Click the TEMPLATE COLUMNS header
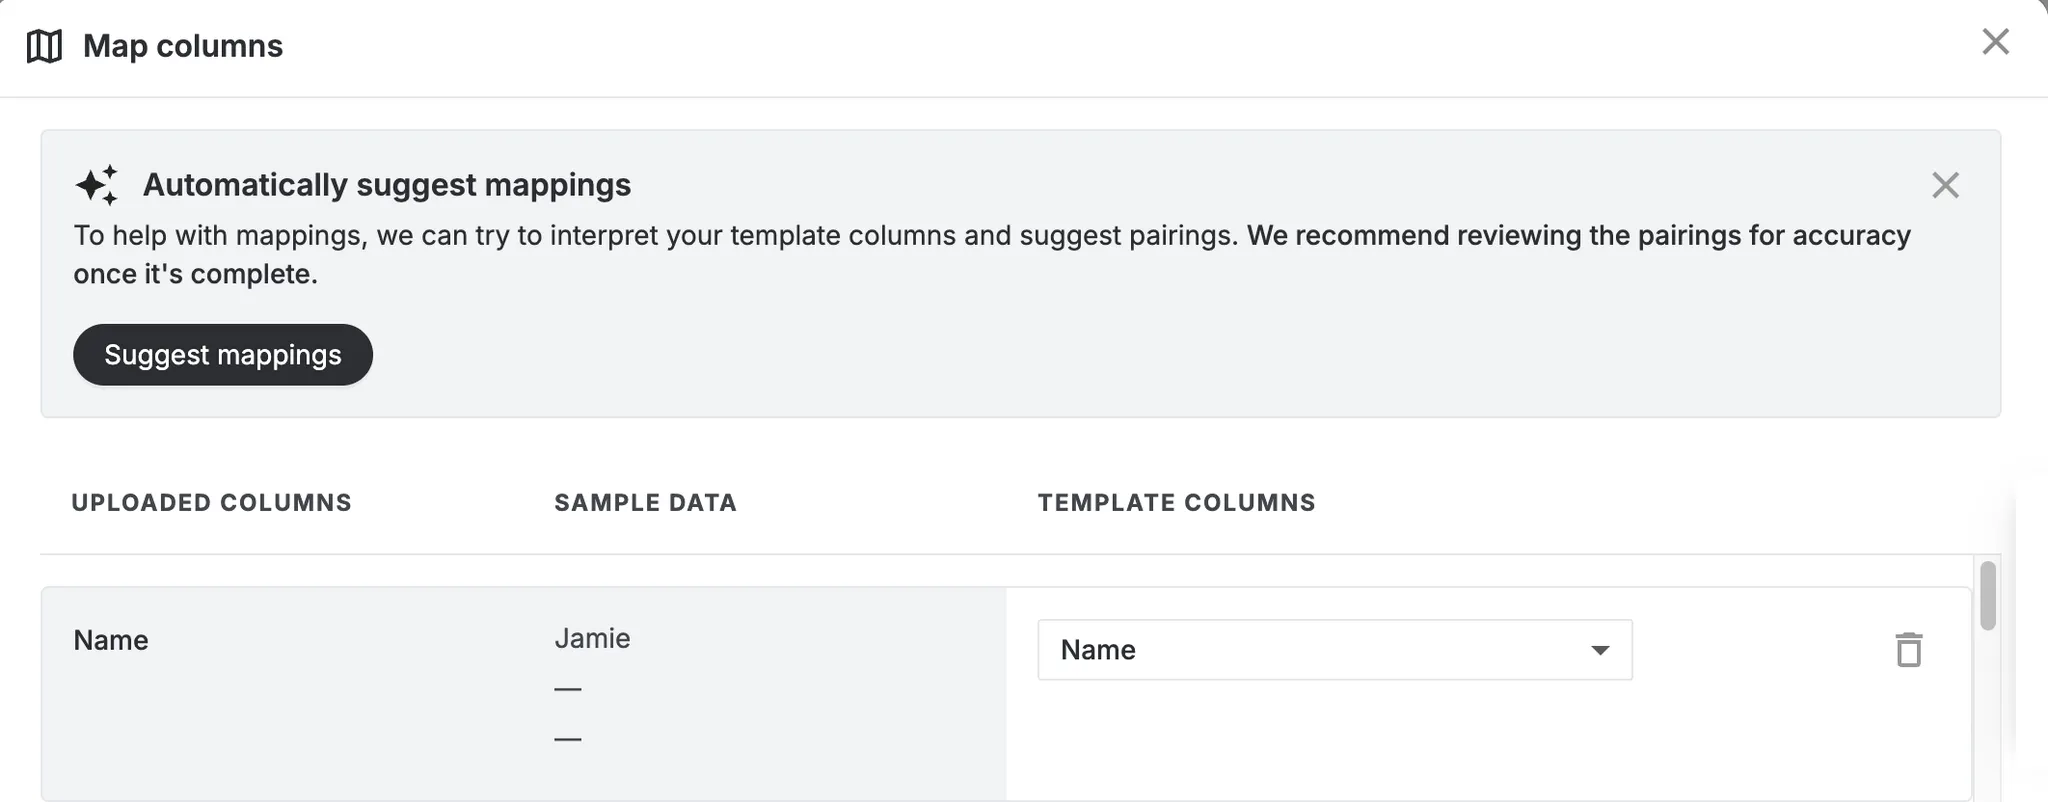This screenshot has width=2048, height=802. 1177,502
